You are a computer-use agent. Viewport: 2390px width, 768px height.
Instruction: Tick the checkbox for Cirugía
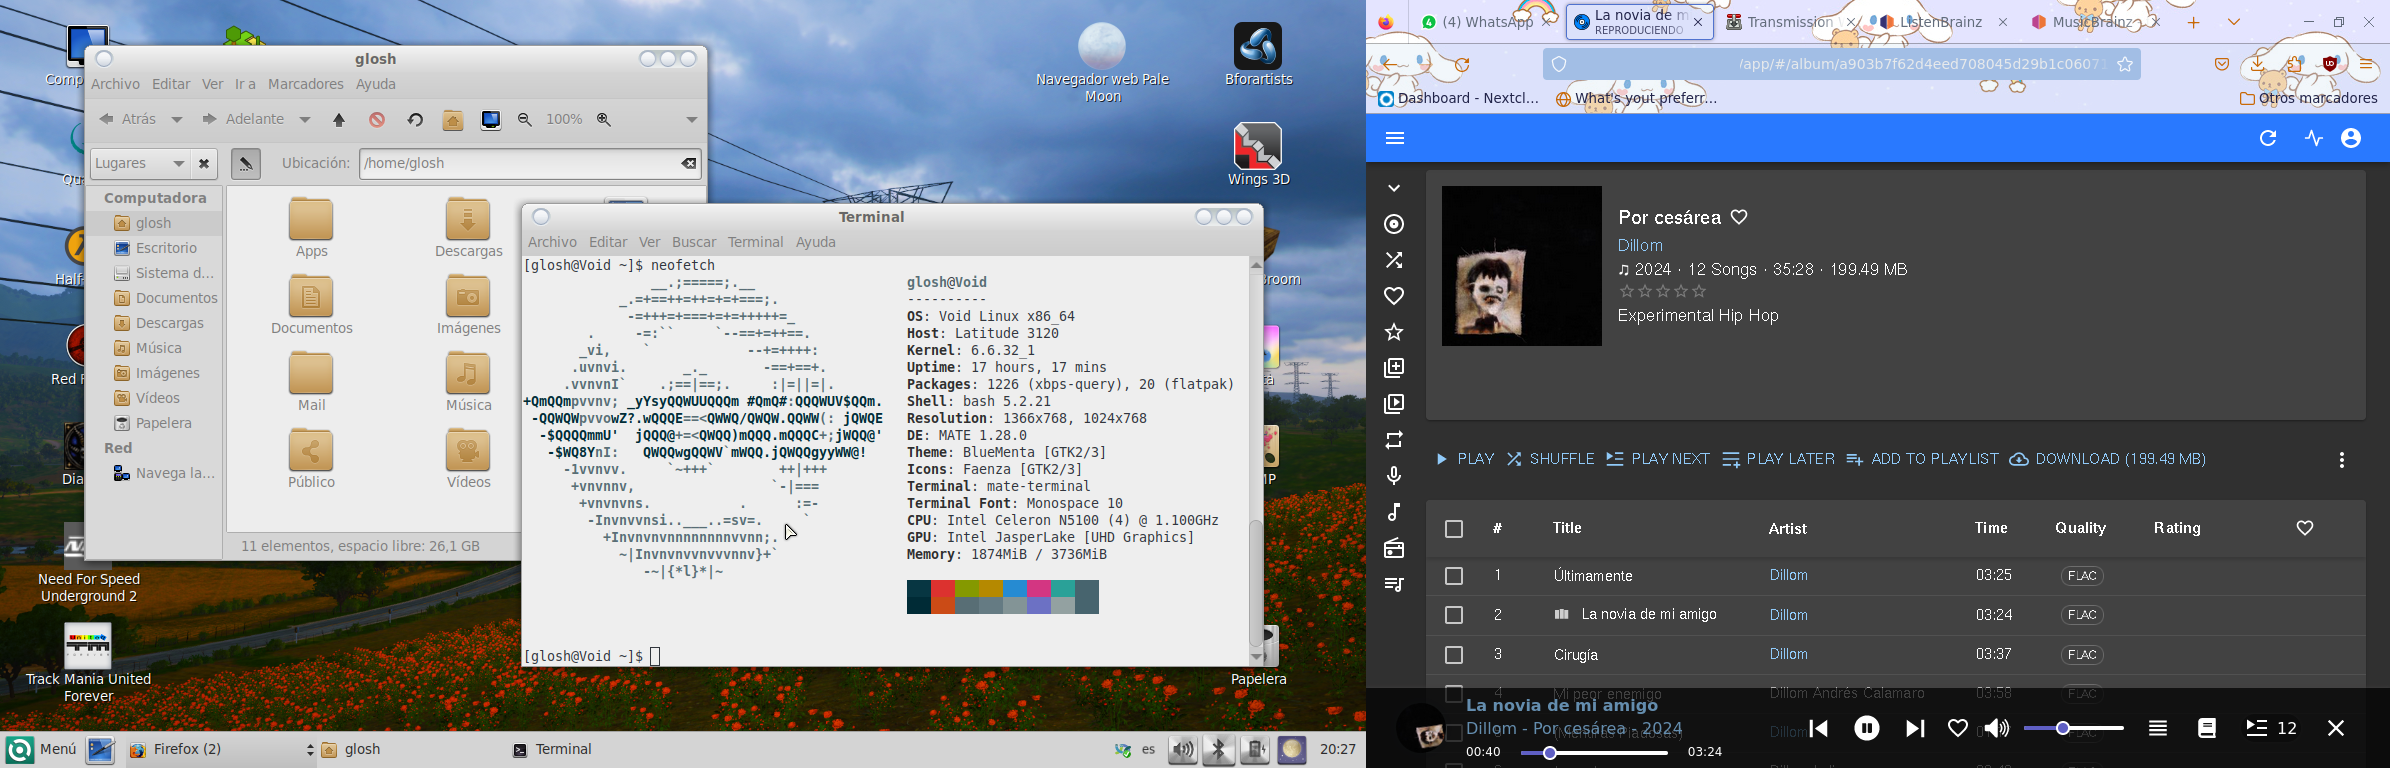tap(1454, 655)
